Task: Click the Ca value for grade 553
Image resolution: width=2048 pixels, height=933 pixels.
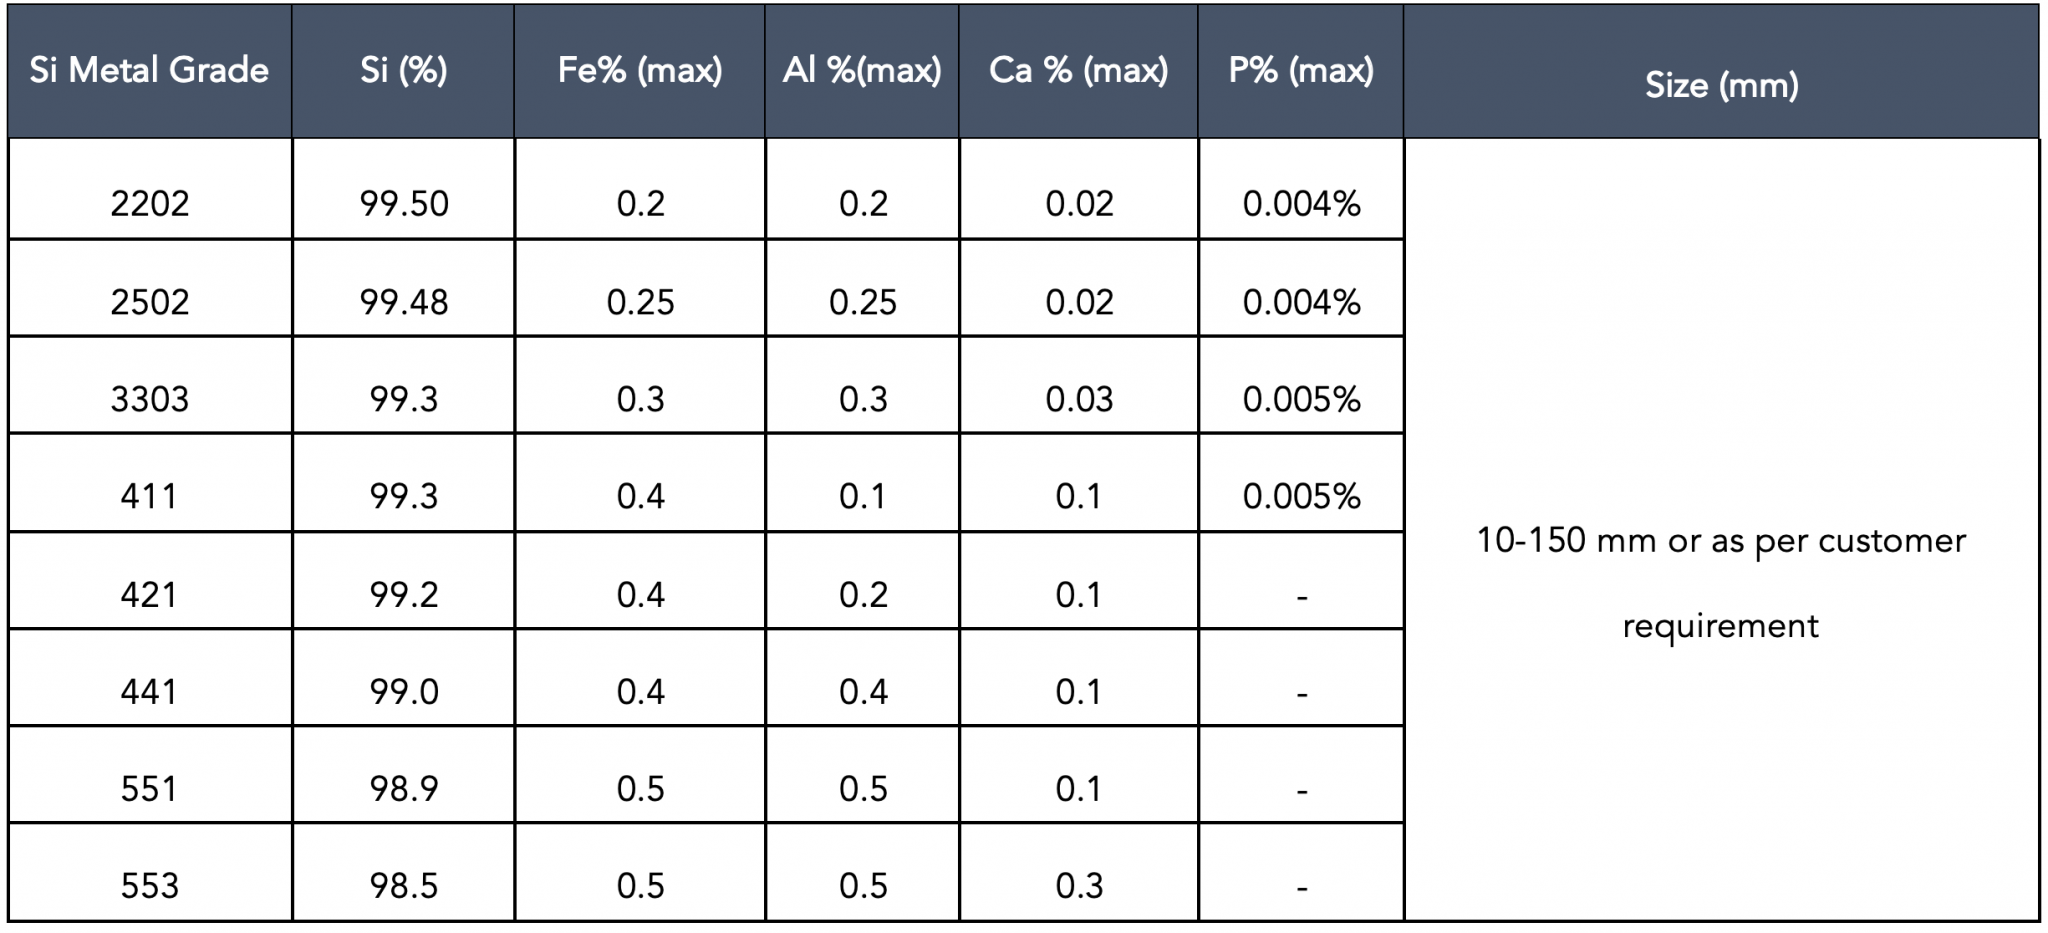Action: click(x=1078, y=886)
